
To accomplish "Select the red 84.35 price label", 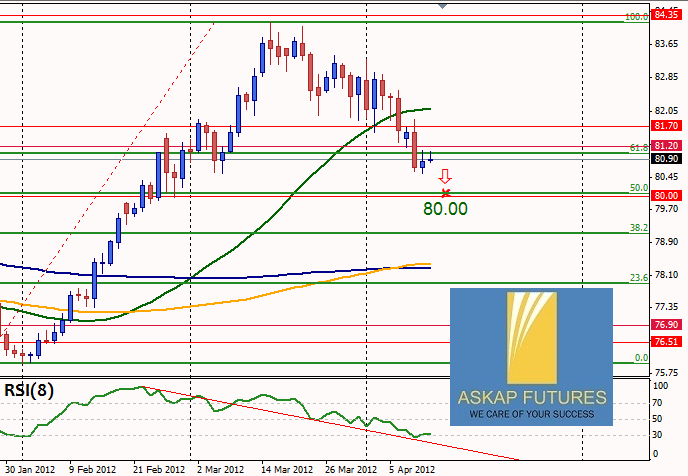I will [665, 15].
